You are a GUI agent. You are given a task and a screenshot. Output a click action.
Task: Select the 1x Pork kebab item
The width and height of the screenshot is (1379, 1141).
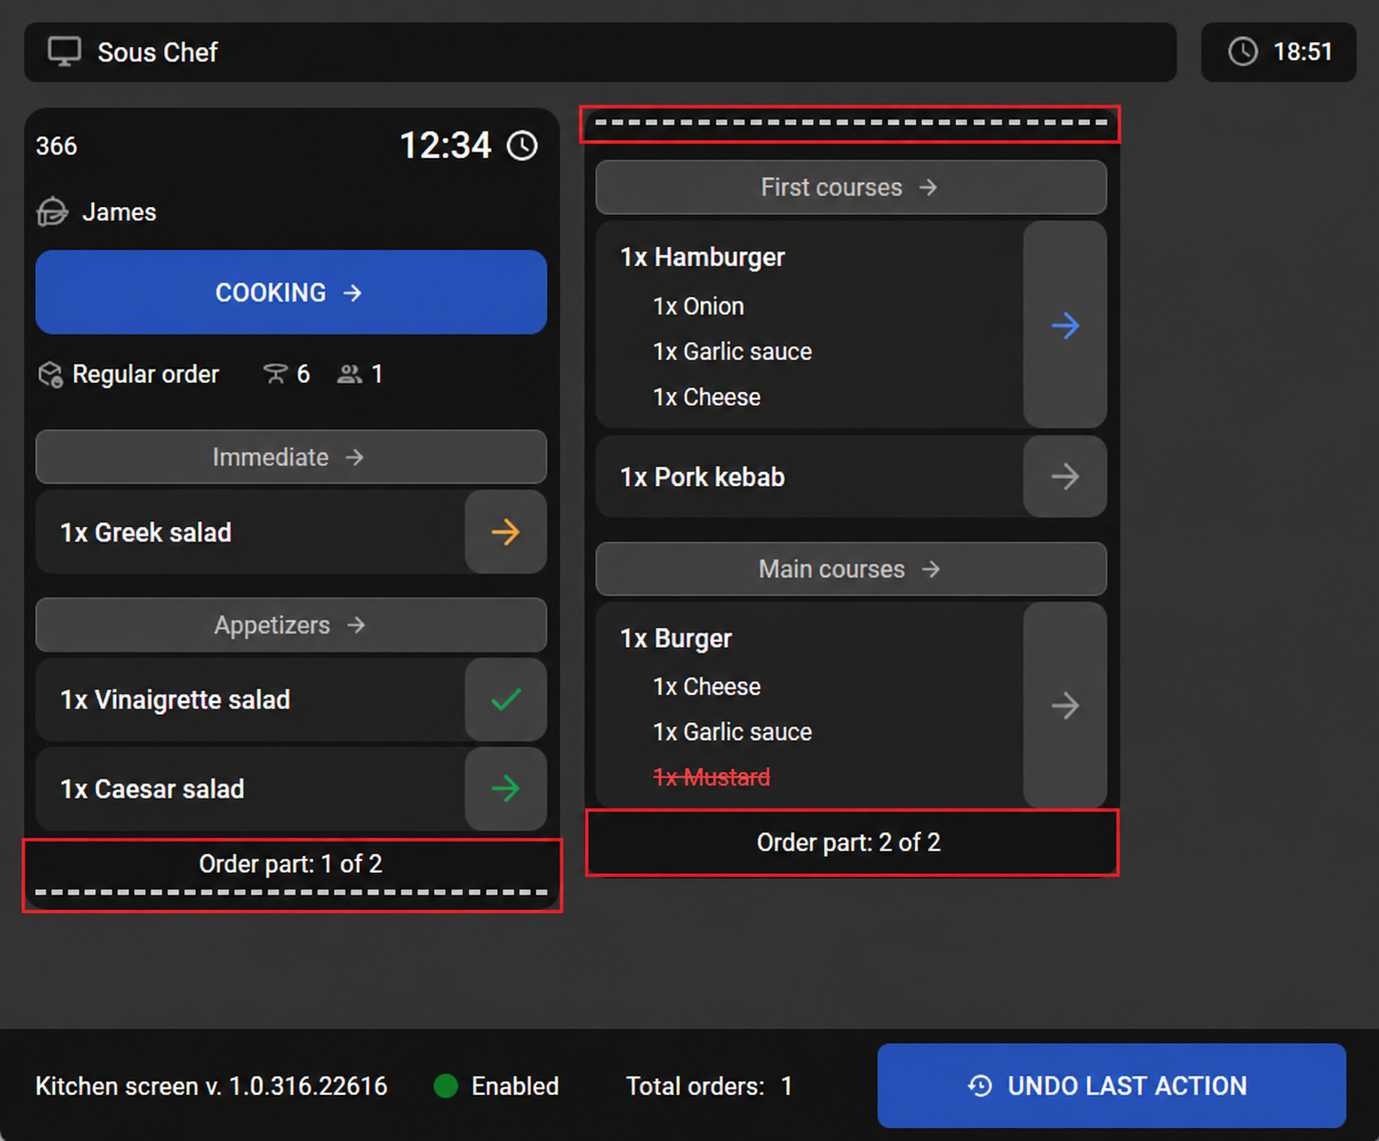(x=810, y=476)
